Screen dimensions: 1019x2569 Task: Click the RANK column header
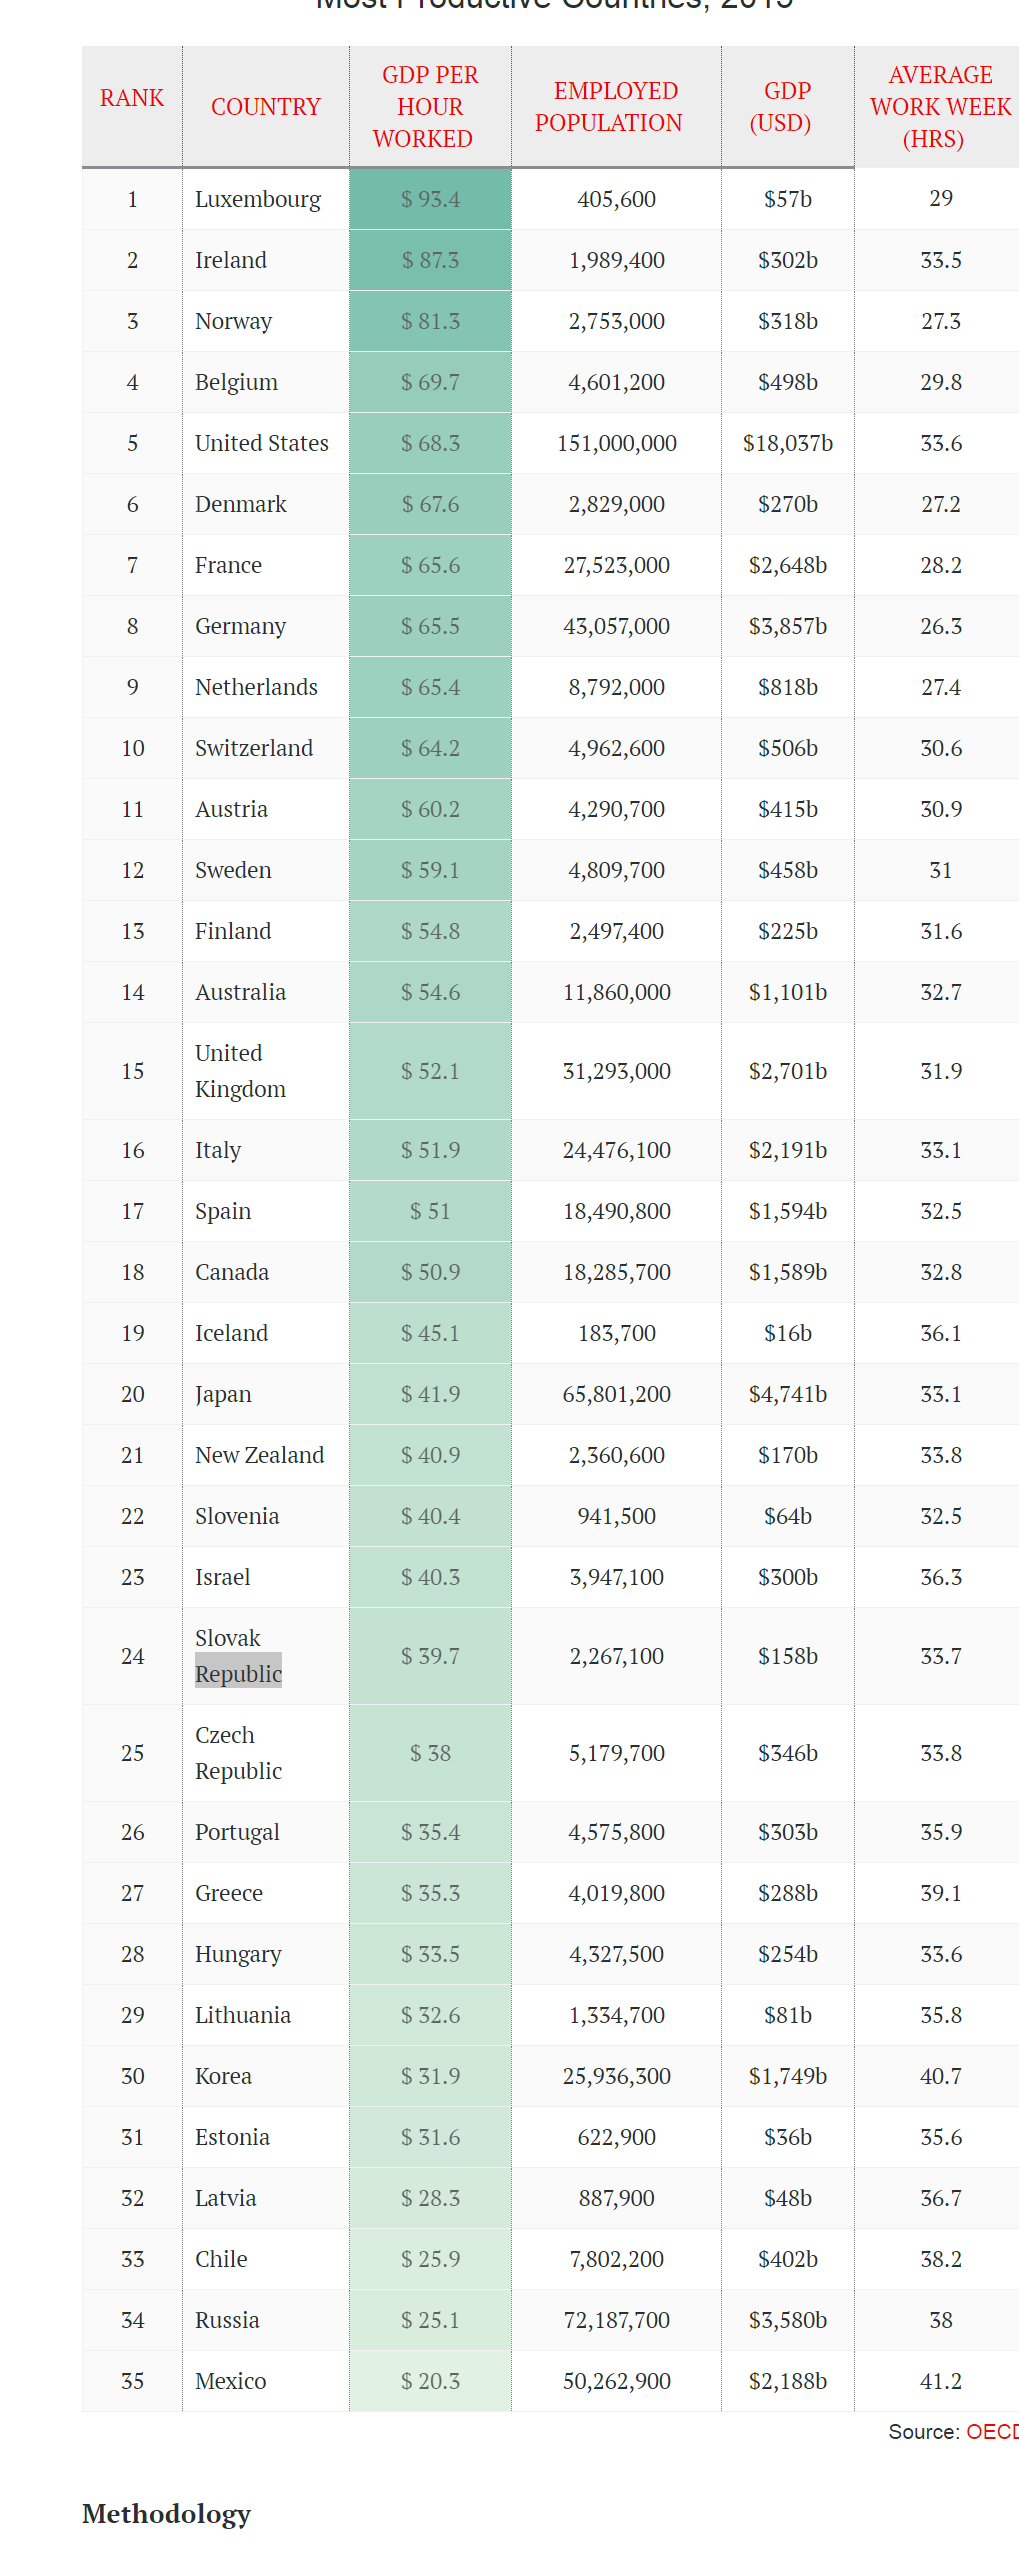132,98
